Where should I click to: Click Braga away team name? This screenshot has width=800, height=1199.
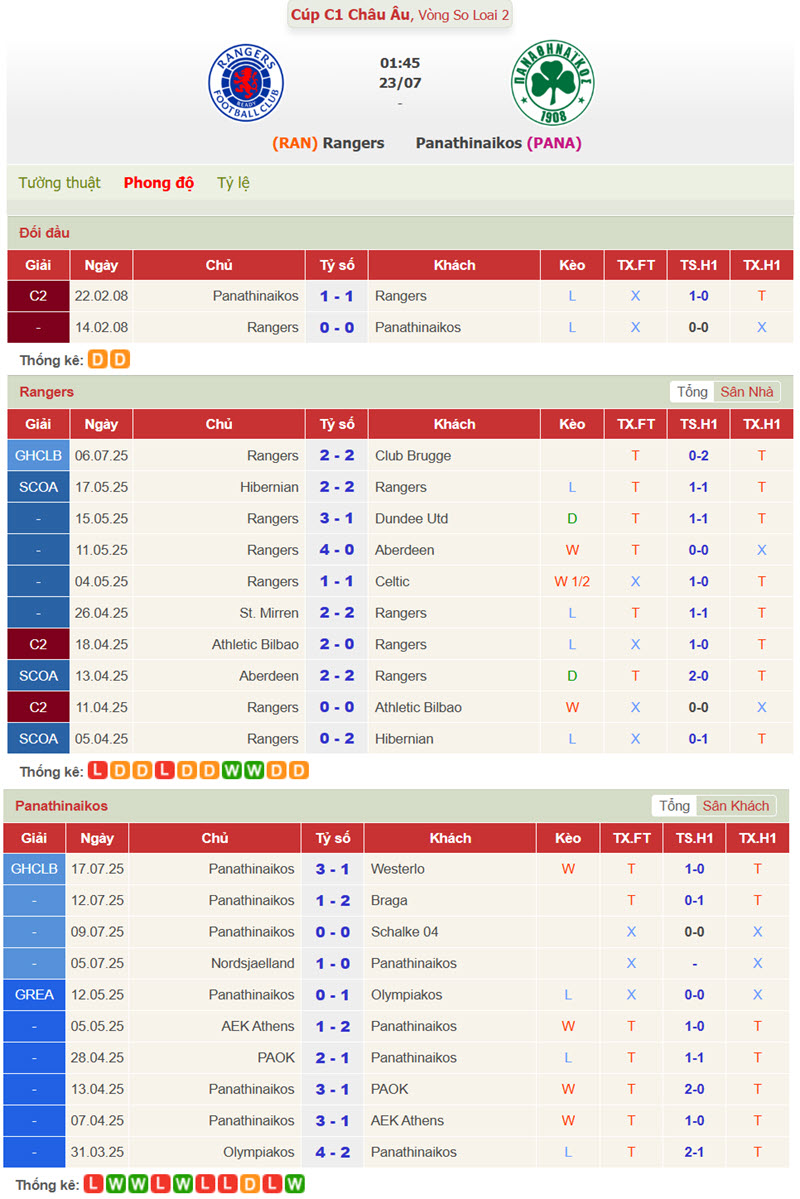click(389, 901)
